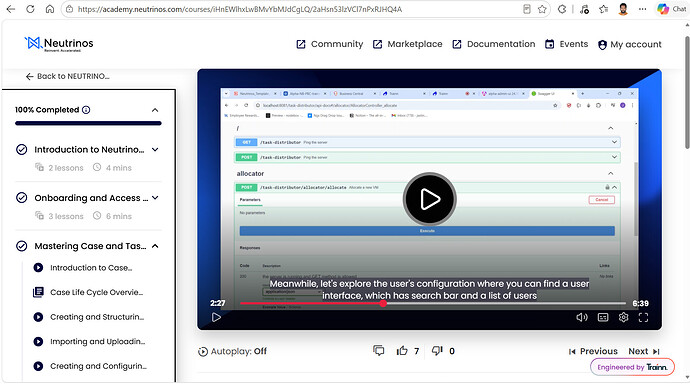Click the browser address bar URL
The image size is (690, 384).
click(x=239, y=9)
